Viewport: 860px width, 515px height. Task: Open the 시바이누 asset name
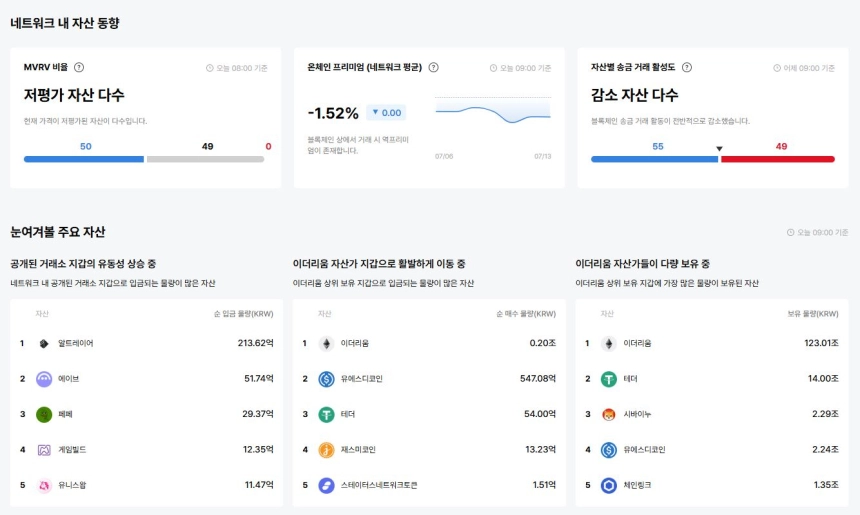coord(637,414)
